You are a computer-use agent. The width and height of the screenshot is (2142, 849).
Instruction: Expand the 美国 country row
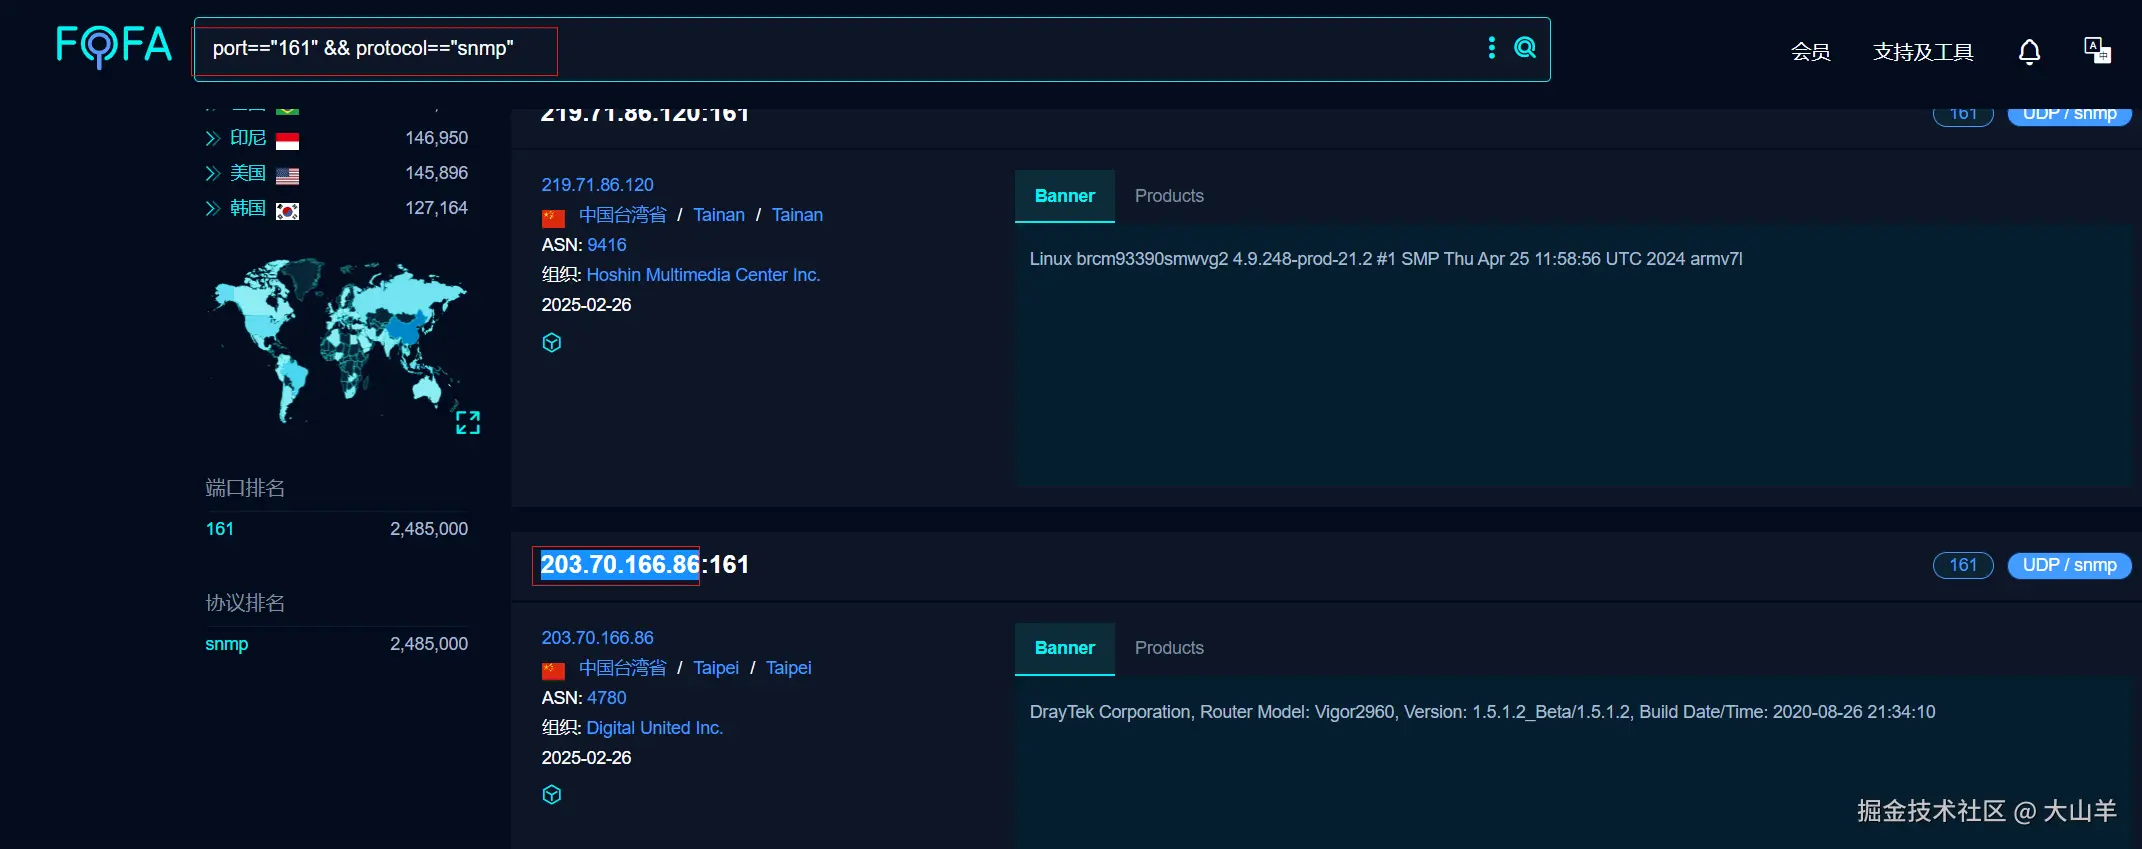(x=212, y=173)
